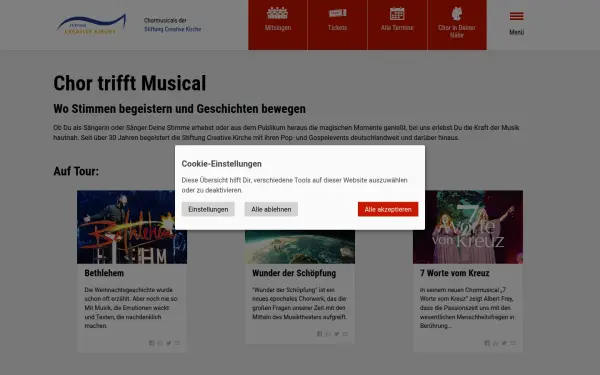Share Wunder der Schöpfung on Facebook
Viewport: 600px width, 375px height.
[320, 334]
